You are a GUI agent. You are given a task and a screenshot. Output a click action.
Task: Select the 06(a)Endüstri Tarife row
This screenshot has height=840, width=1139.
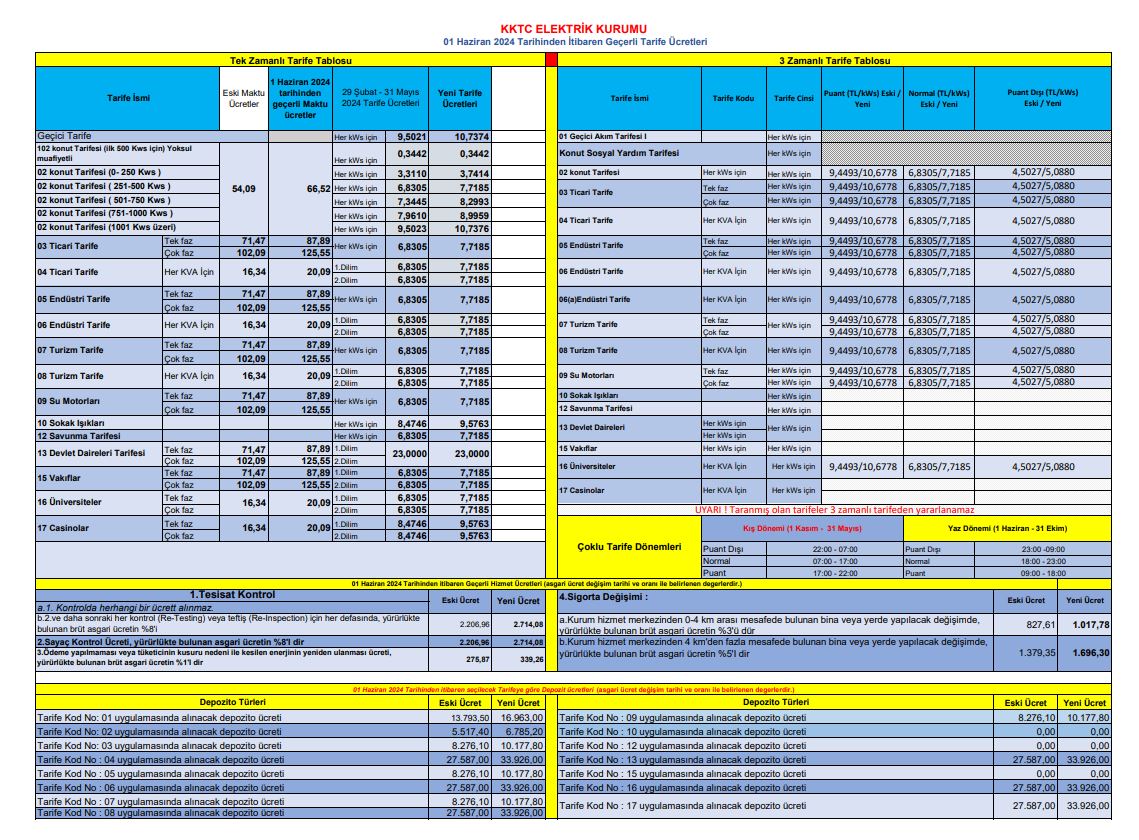594,299
